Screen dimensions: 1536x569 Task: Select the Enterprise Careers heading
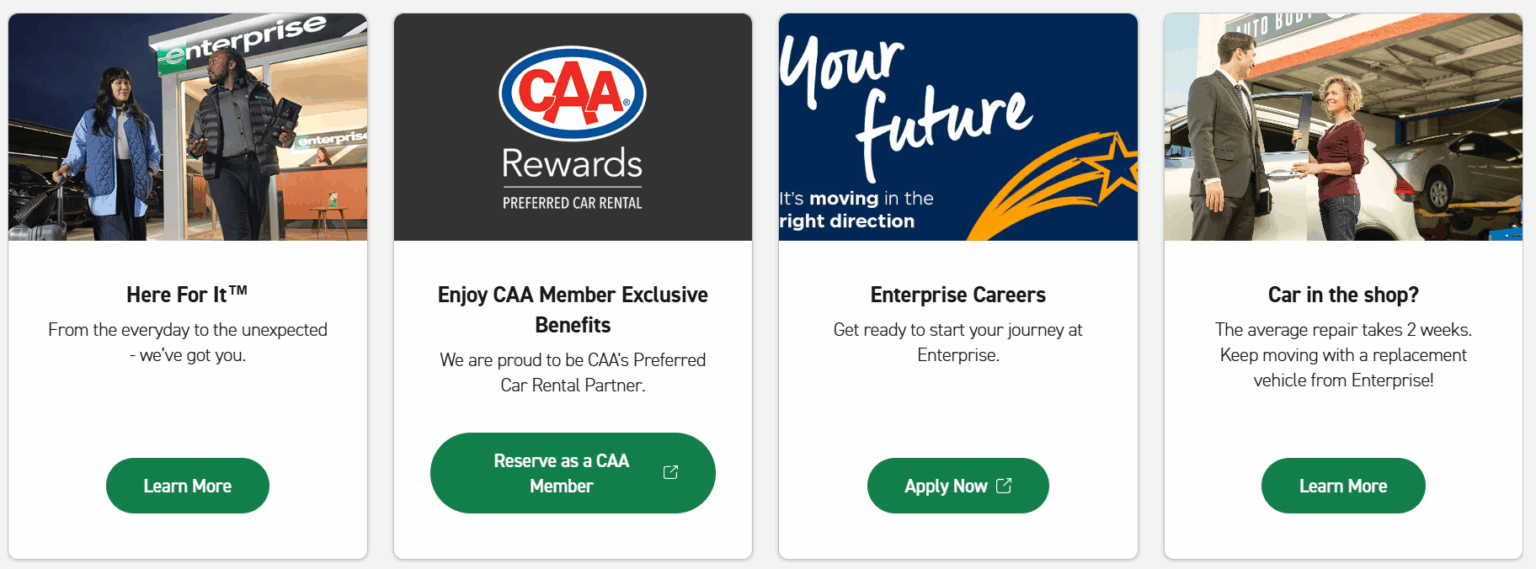point(957,294)
